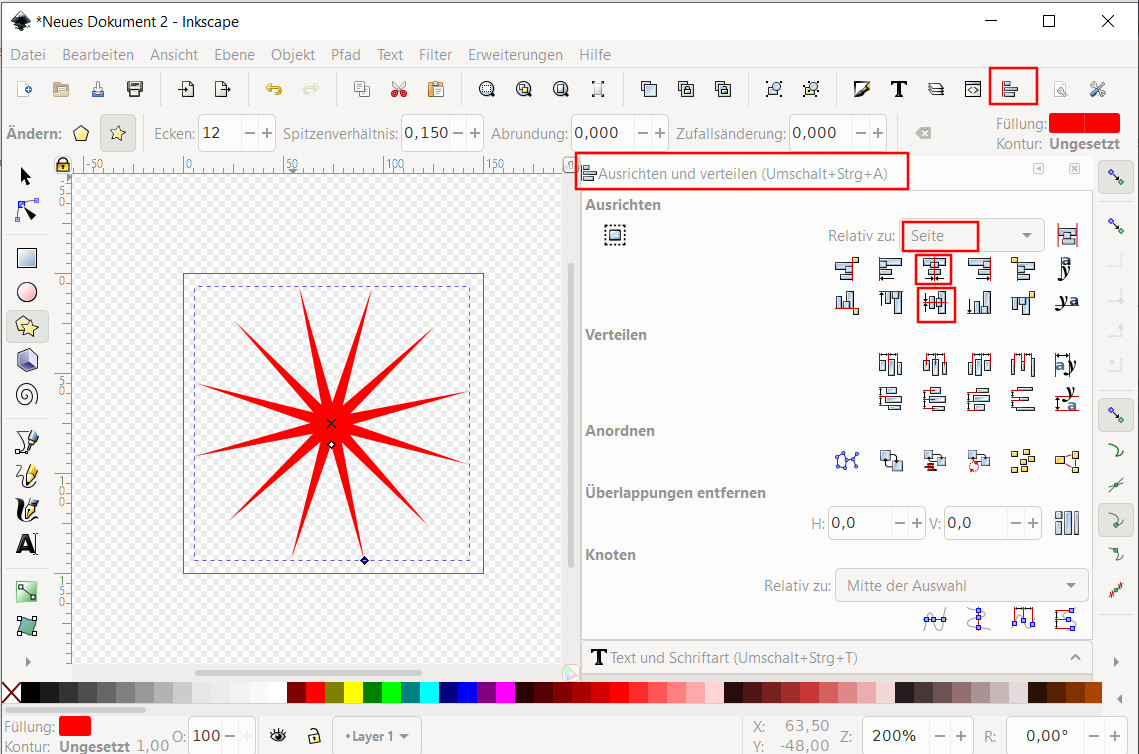Click the undo arrow
This screenshot has width=1139, height=754.
(x=274, y=89)
